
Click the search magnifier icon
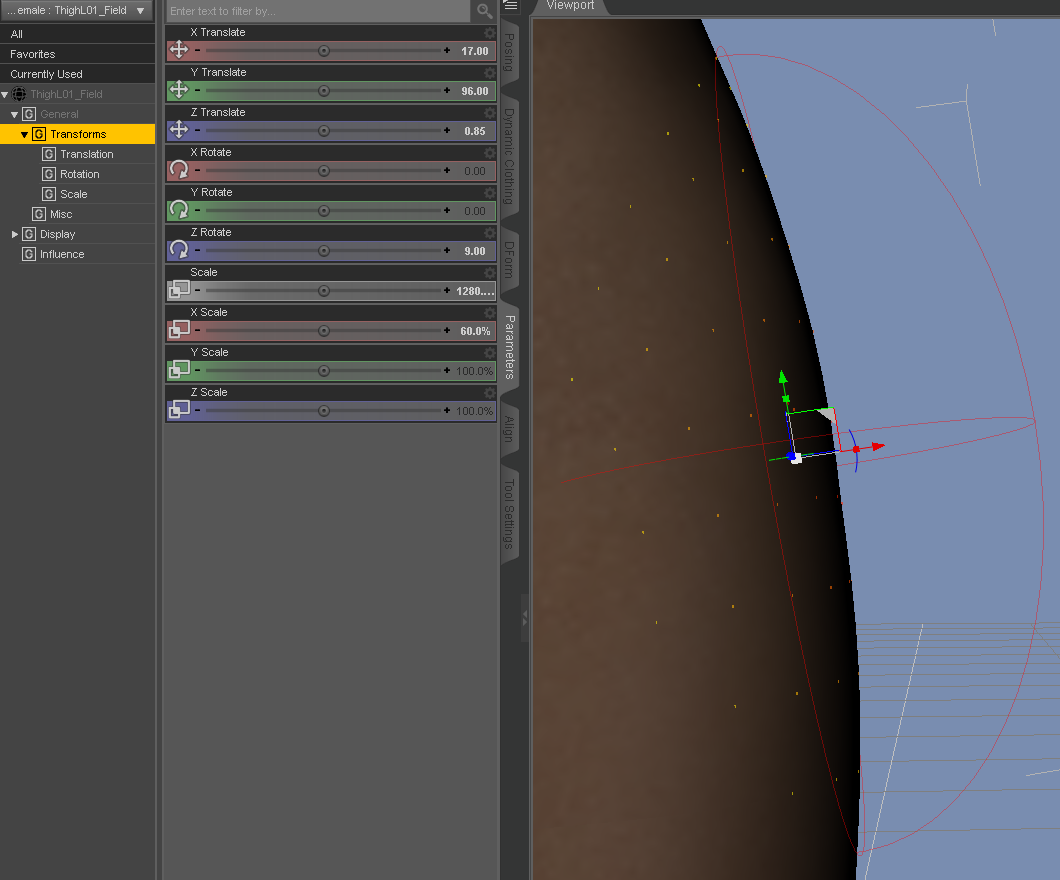tap(485, 11)
